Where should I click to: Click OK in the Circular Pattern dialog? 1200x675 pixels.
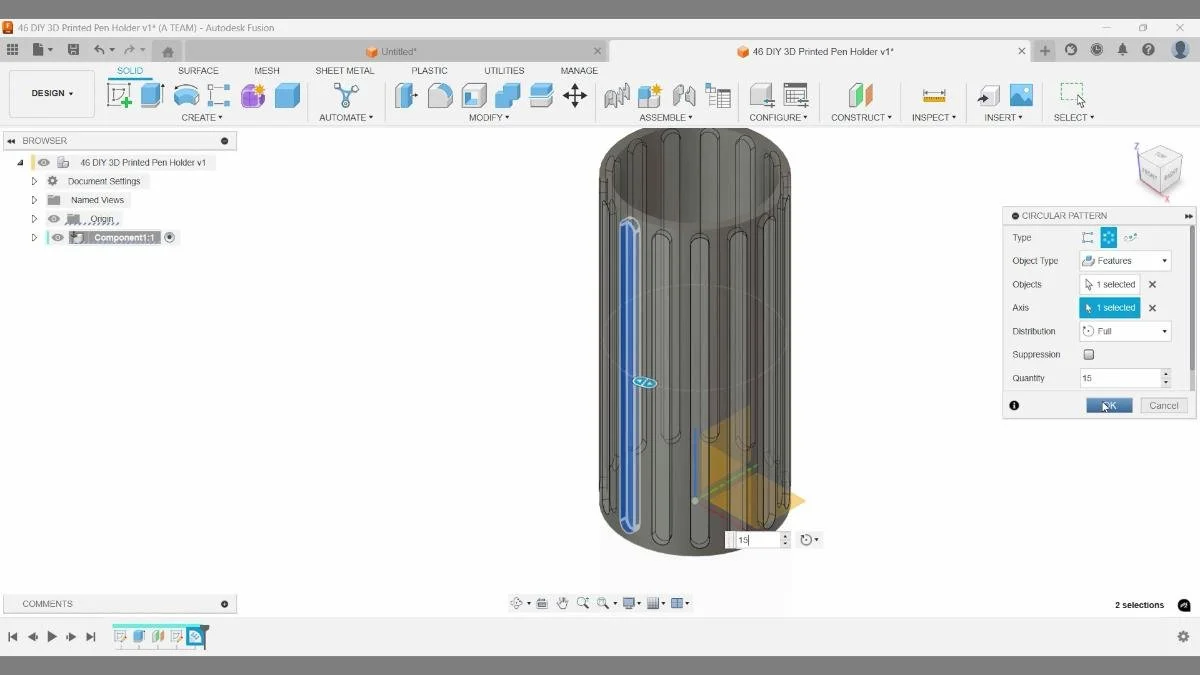[x=1109, y=405]
